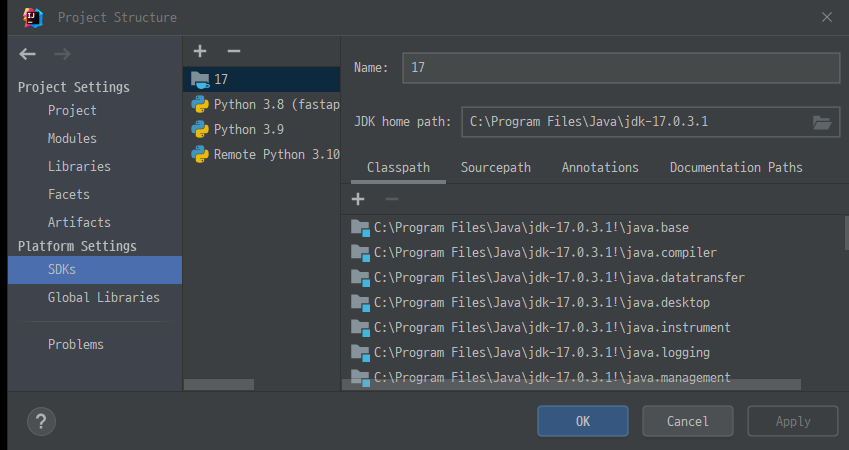
Task: Remove the selected SDK with the minus icon
Action: coord(234,51)
